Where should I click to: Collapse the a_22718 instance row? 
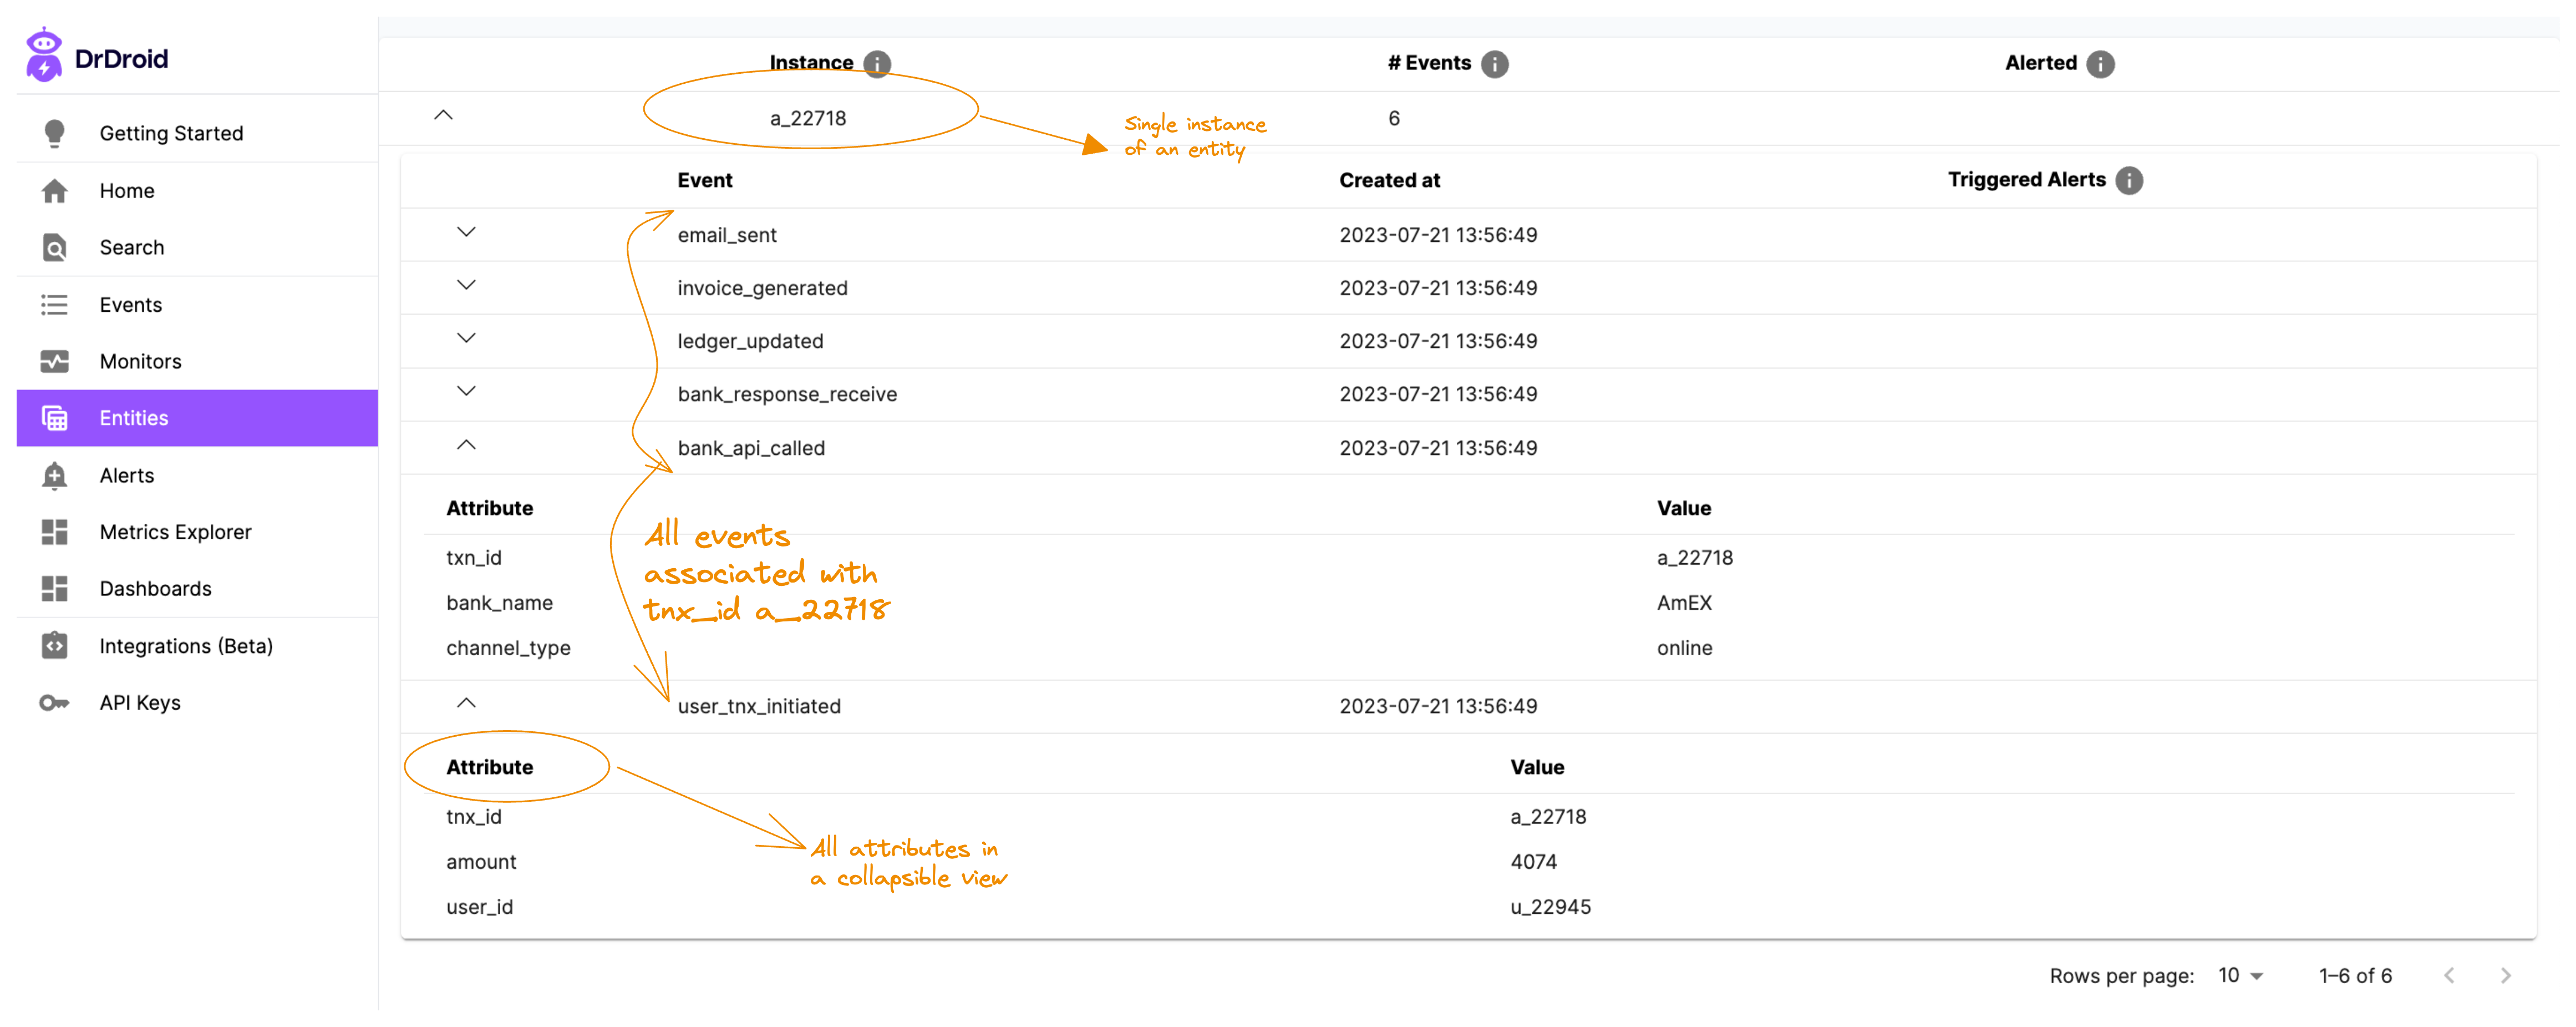point(443,116)
